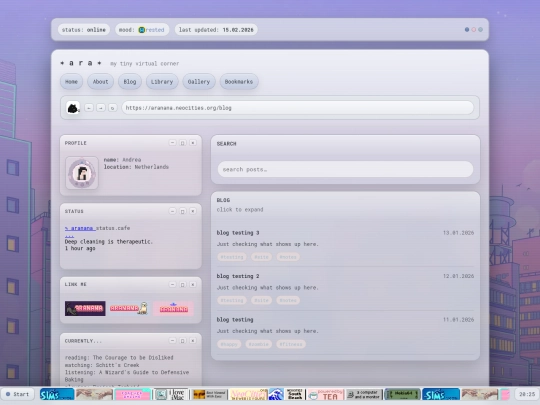Image resolution: width=540 pixels, height=405 pixels.
Task: Click the #notes tag under blog testing 2
Action: point(288,300)
